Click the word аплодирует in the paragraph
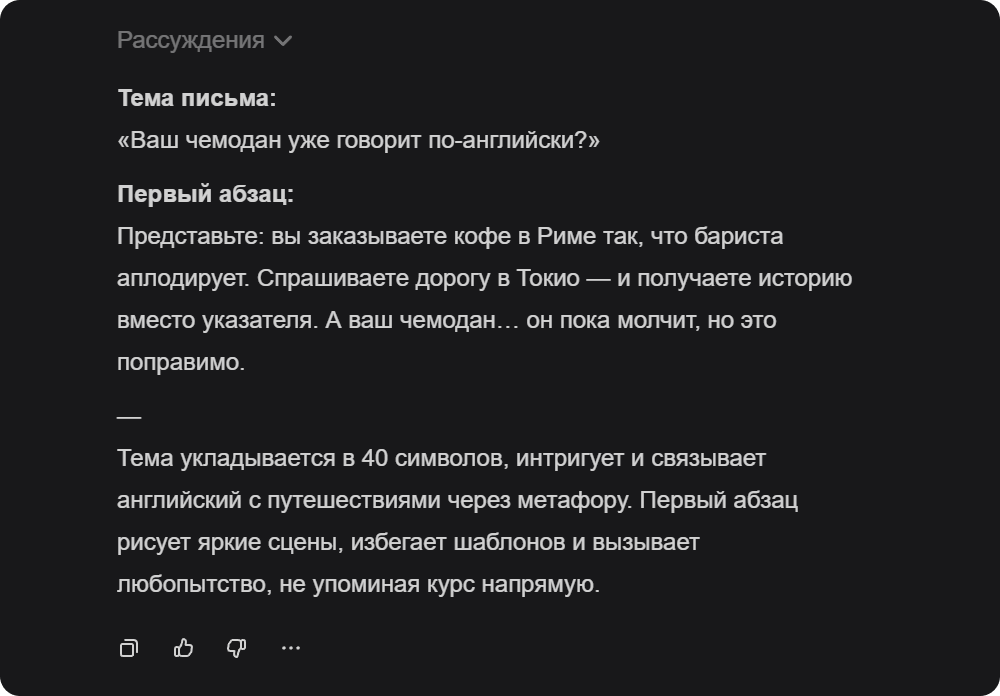Screen dimensions: 1000x696 [x=181, y=278]
